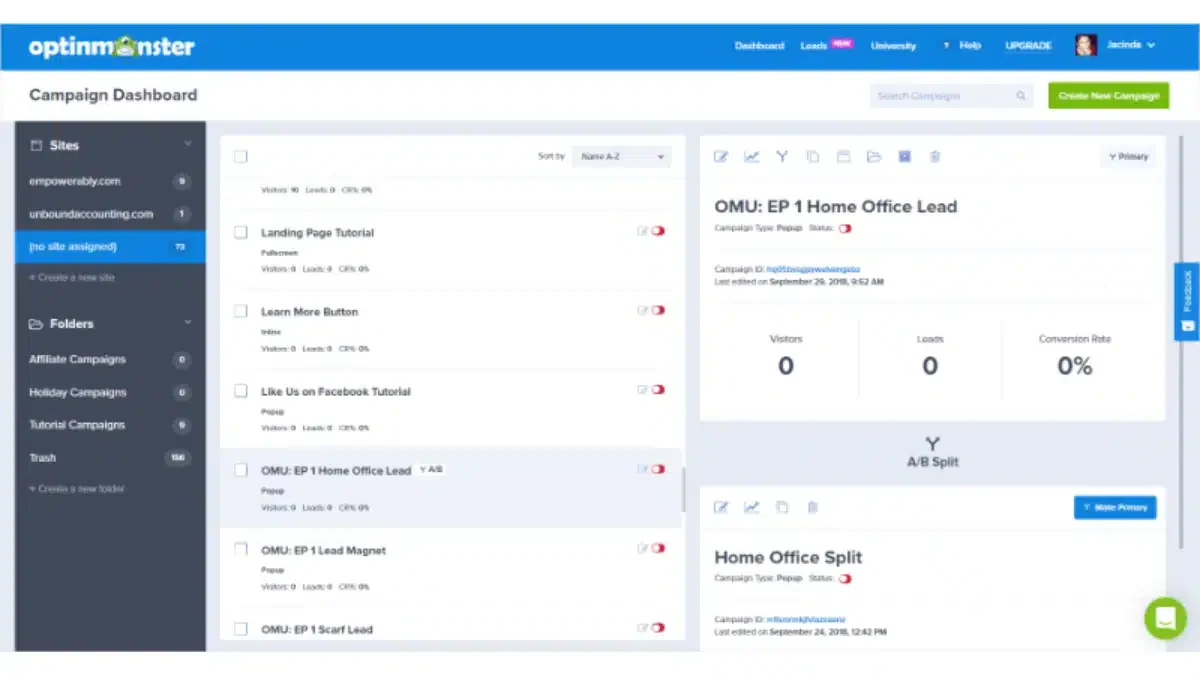Click the A/B Split icon between the two campaign cards

pos(932,444)
